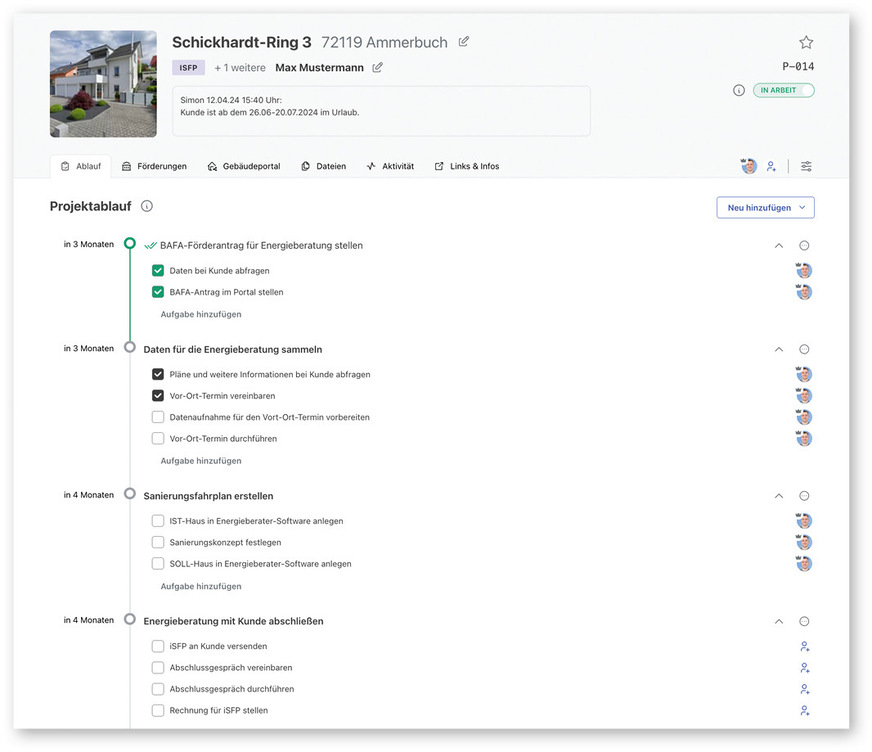The image size is (872, 752).
Task: Star the Schickhardt-Ring 3 project
Action: (x=806, y=42)
